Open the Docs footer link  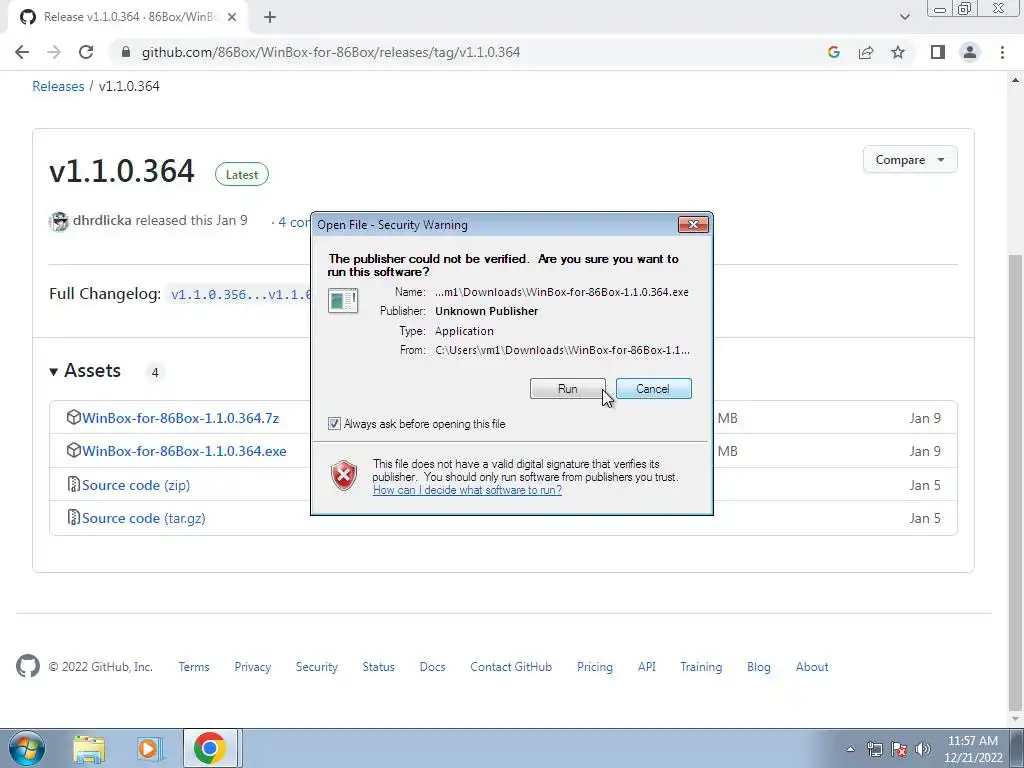(432, 667)
